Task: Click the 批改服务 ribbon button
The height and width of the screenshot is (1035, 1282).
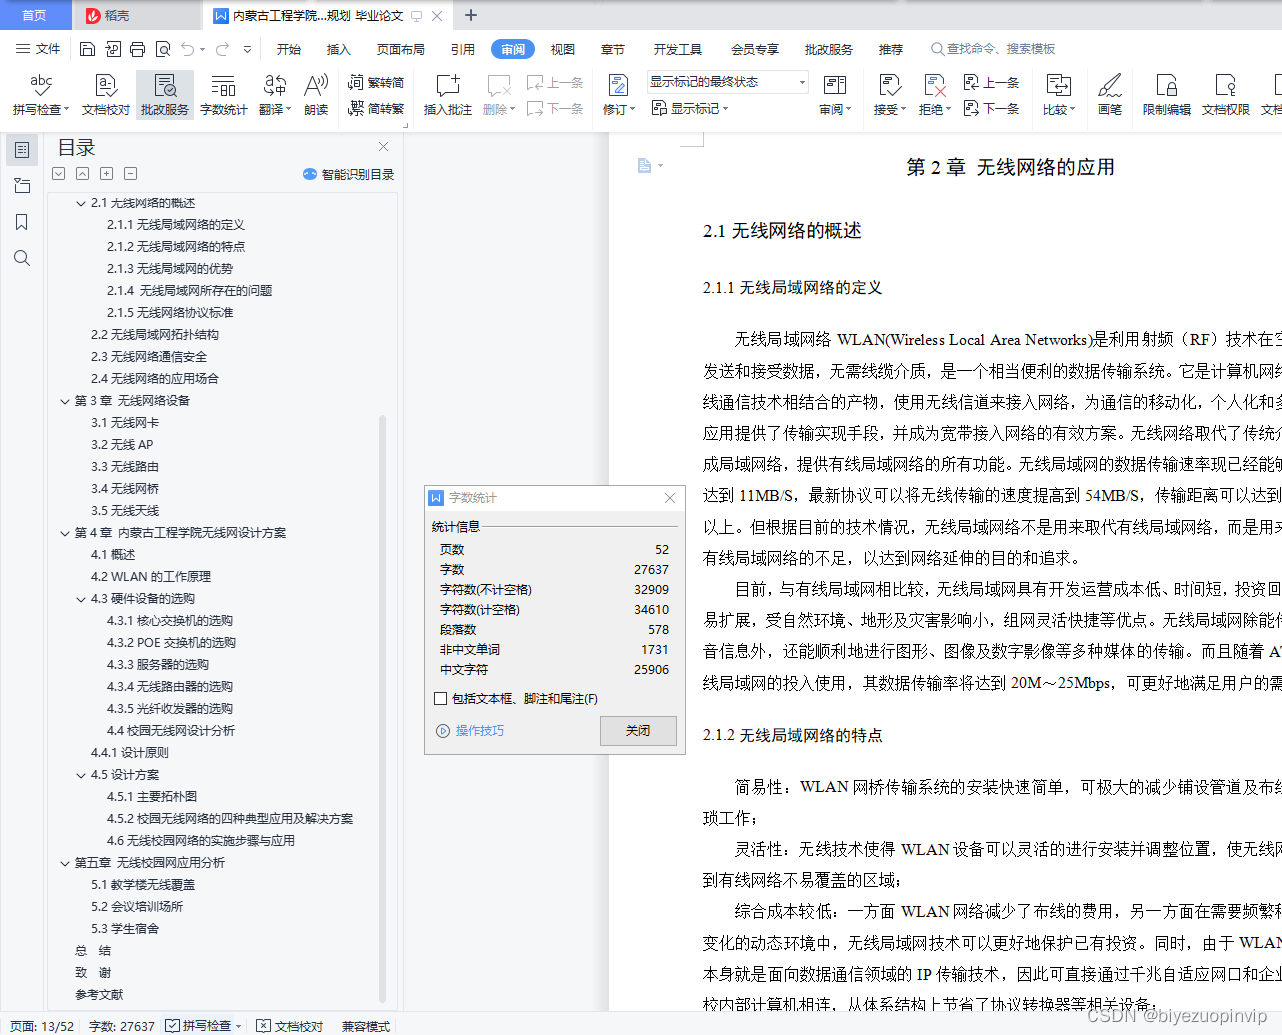Action: pos(165,95)
